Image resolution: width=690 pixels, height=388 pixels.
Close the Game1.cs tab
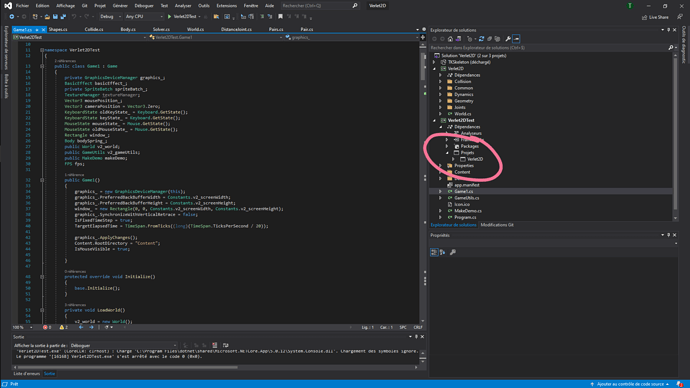[x=43, y=29]
